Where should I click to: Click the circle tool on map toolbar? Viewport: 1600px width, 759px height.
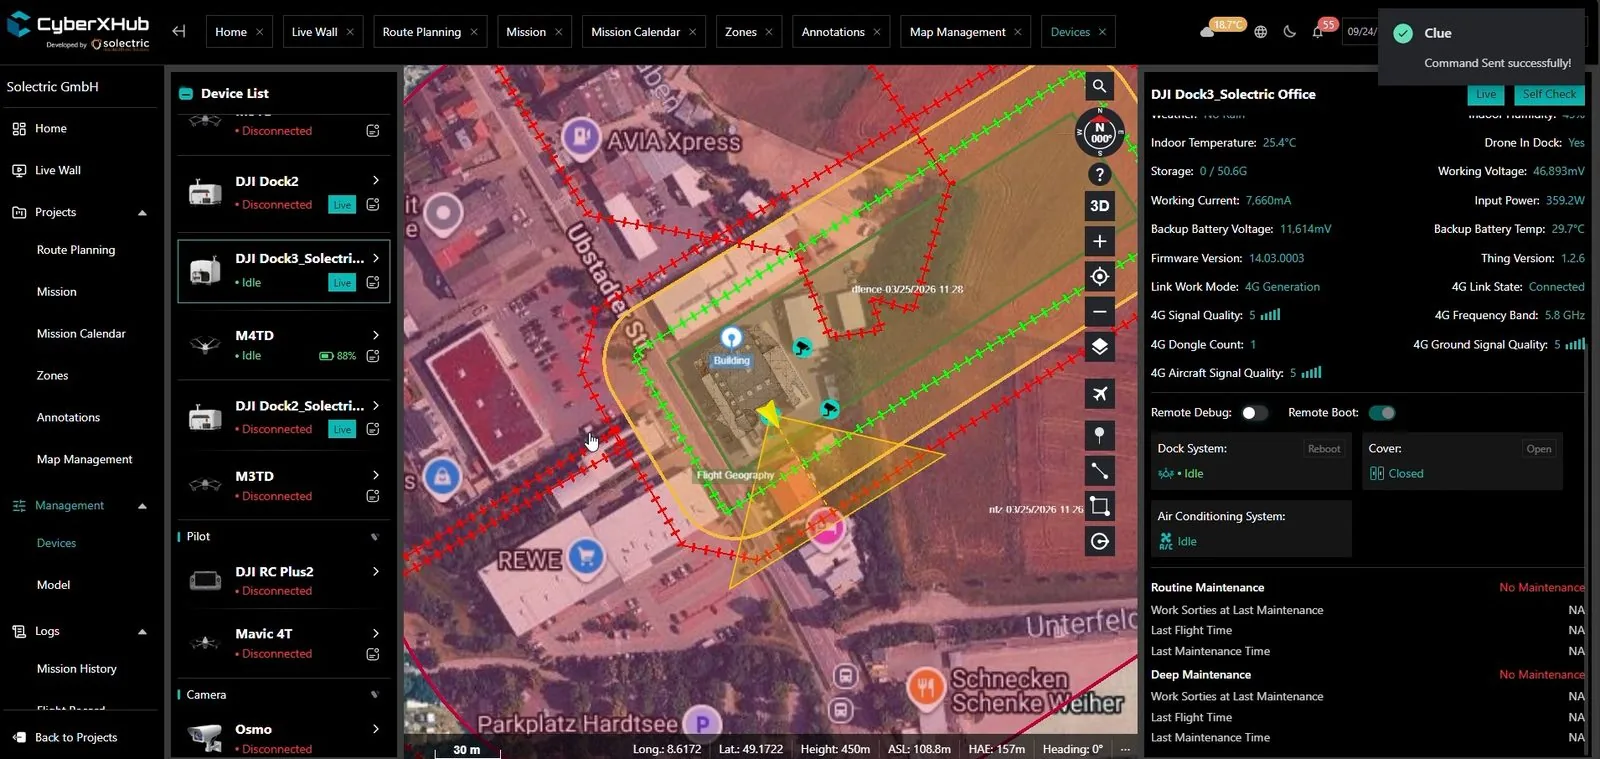tap(1099, 541)
